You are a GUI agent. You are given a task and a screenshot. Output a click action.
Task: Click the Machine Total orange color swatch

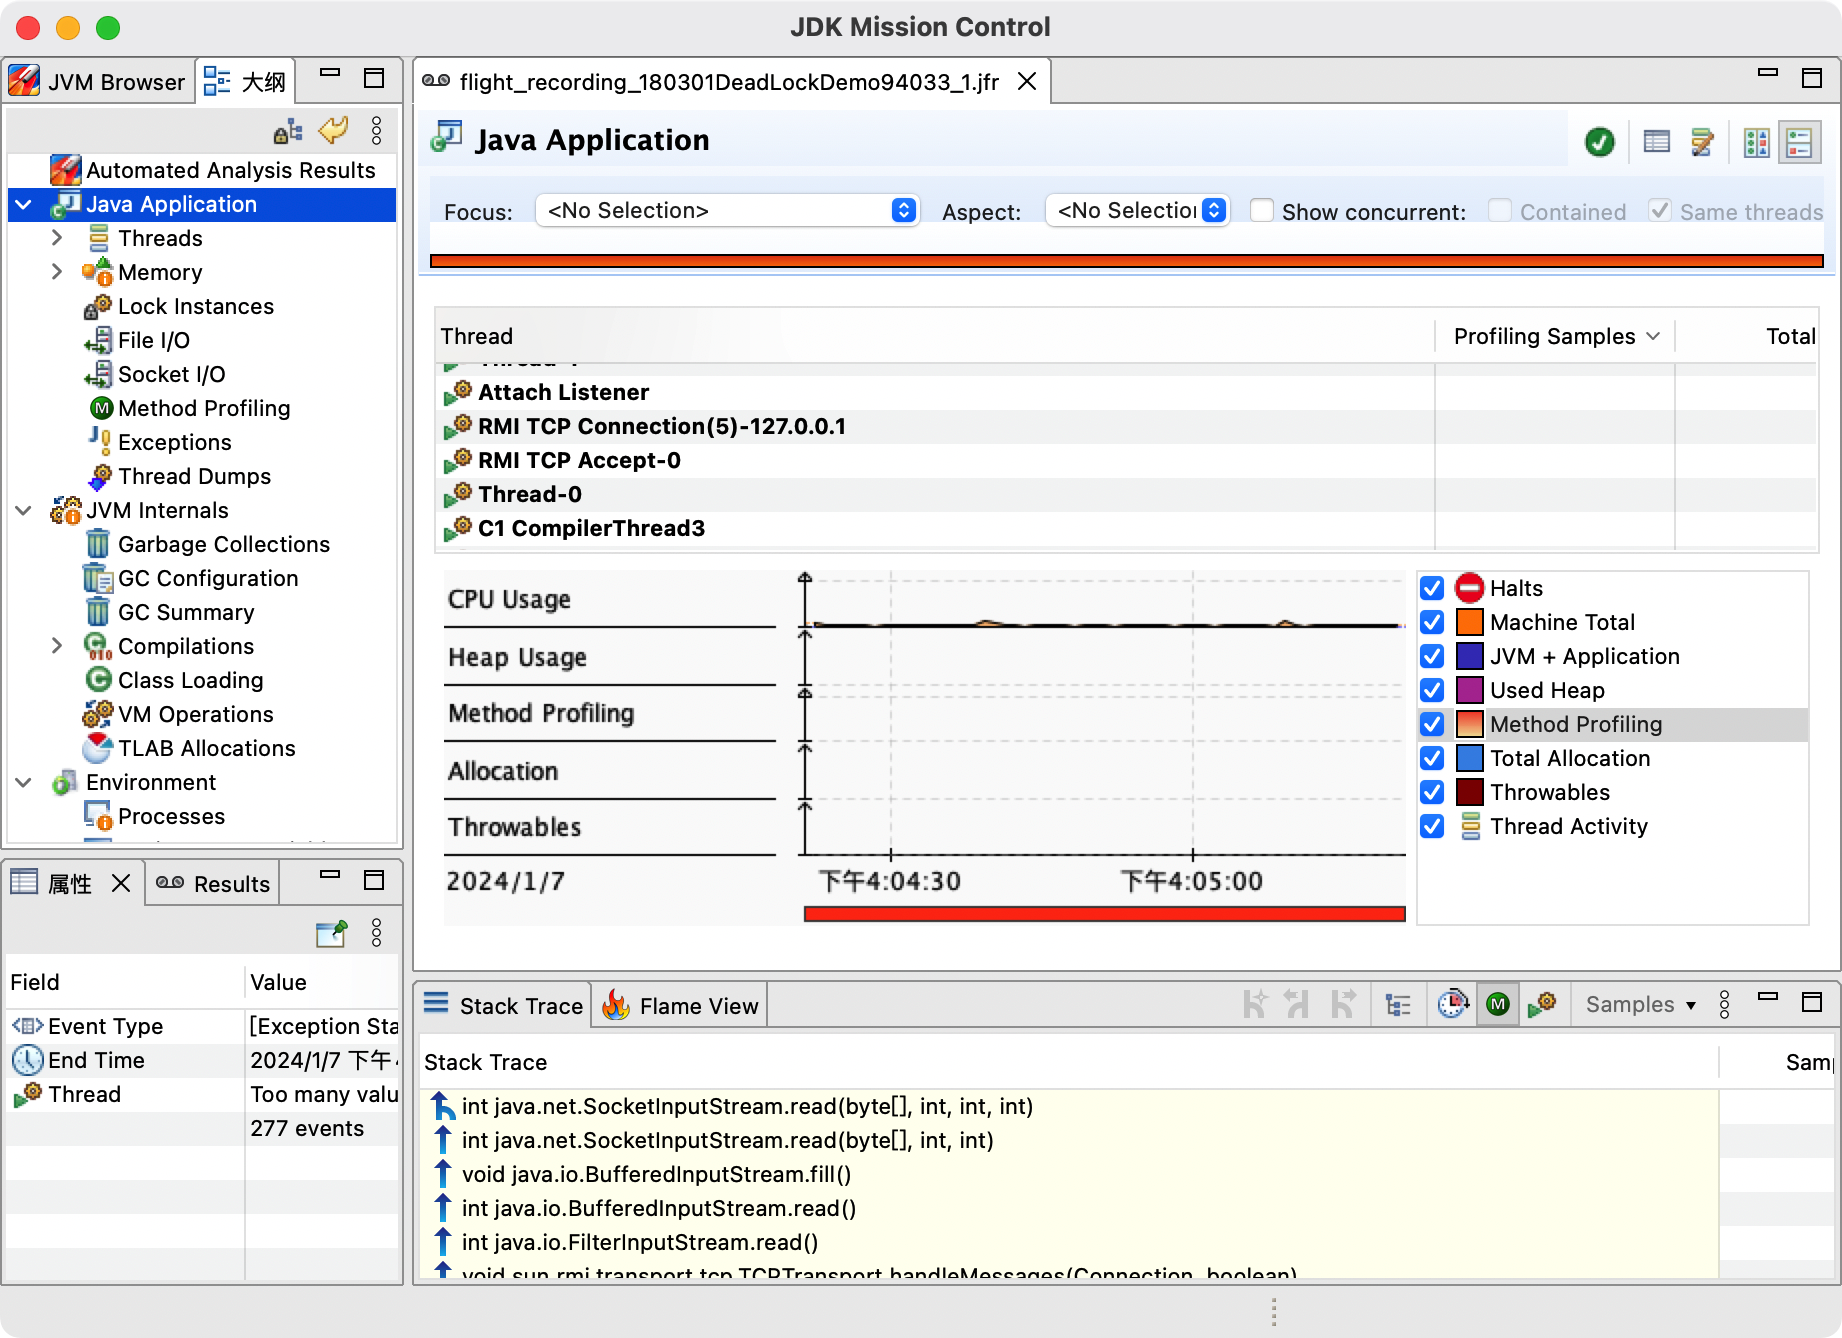click(x=1469, y=622)
